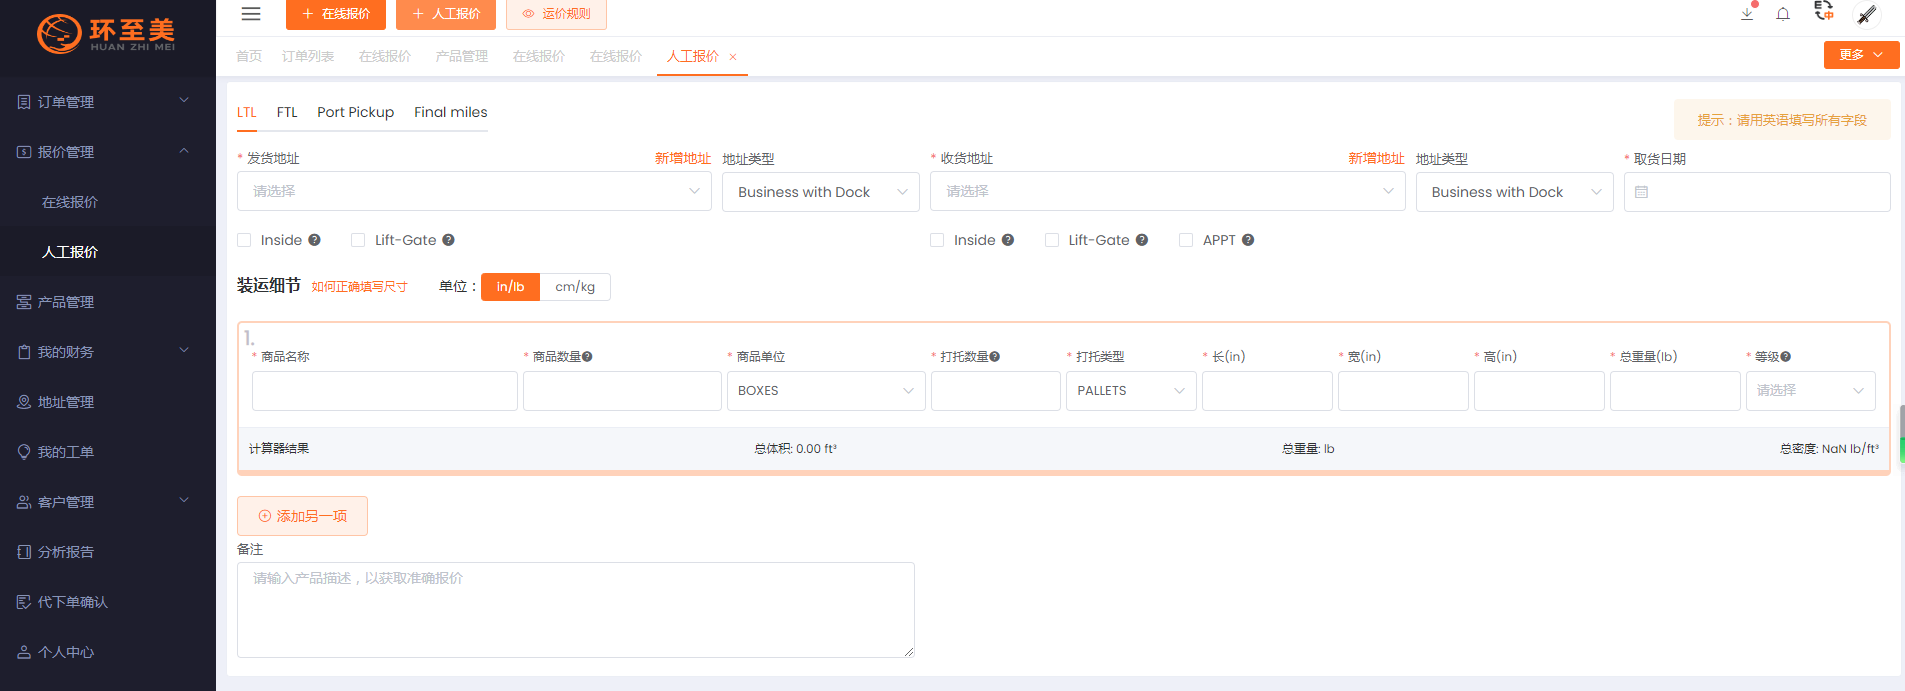1905x691 pixels.
Task: Expand the 更多 dropdown button
Action: [1861, 55]
